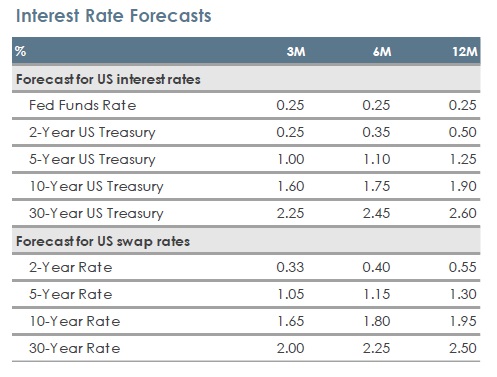Select the 12M column header

pos(465,52)
